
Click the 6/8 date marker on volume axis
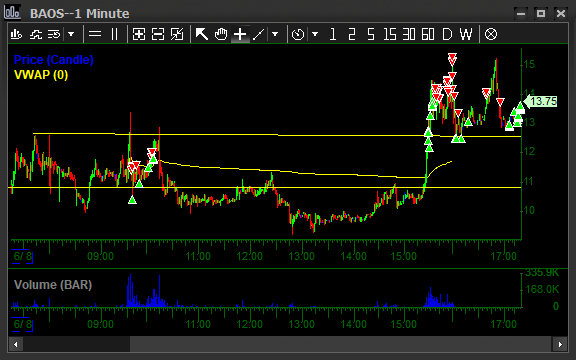(22, 324)
